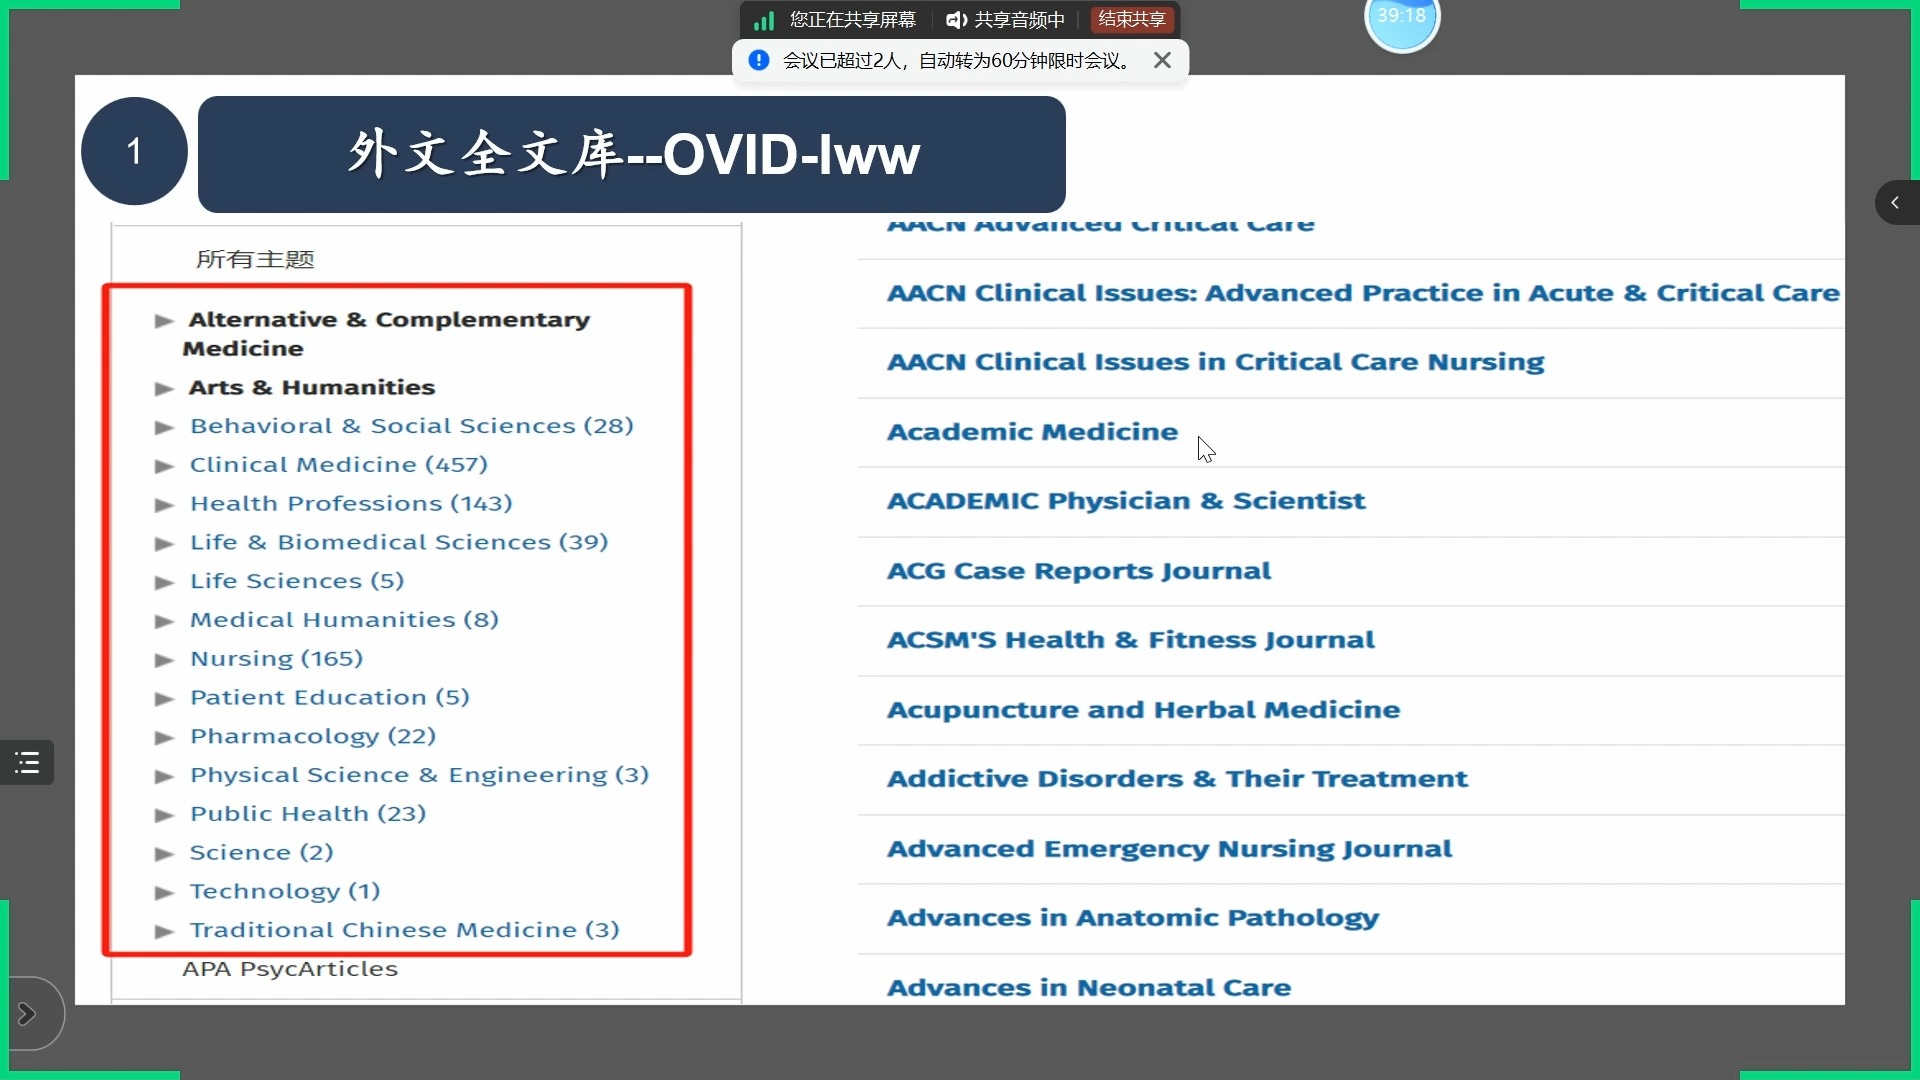The image size is (1920, 1080).
Task: Open Behavioral & Social Sciences (28)
Action: (x=412, y=426)
